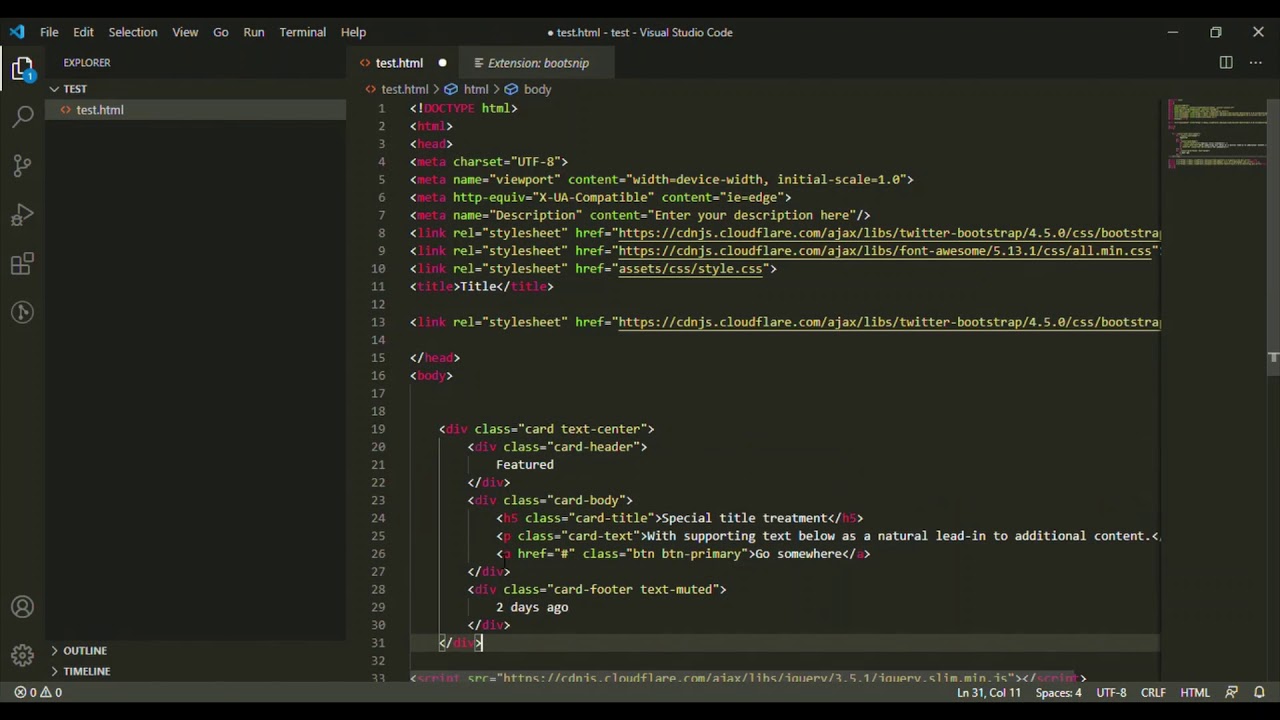This screenshot has height=720, width=1280.
Task: Click the EXPLORER panel title
Action: [x=87, y=63]
